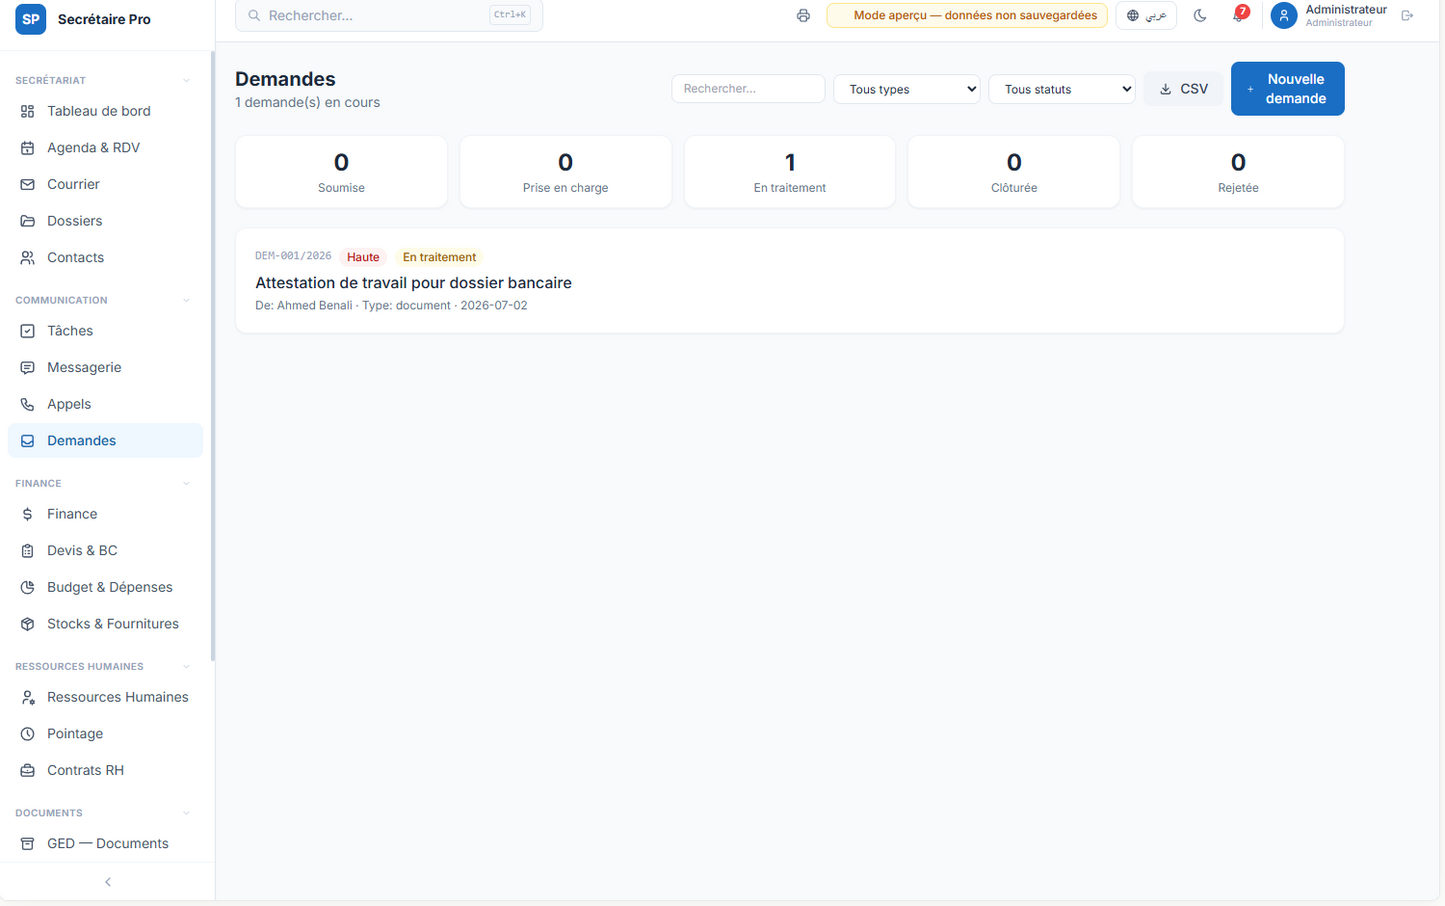Collapse the Finance section
This screenshot has width=1445, height=906.
186,483
